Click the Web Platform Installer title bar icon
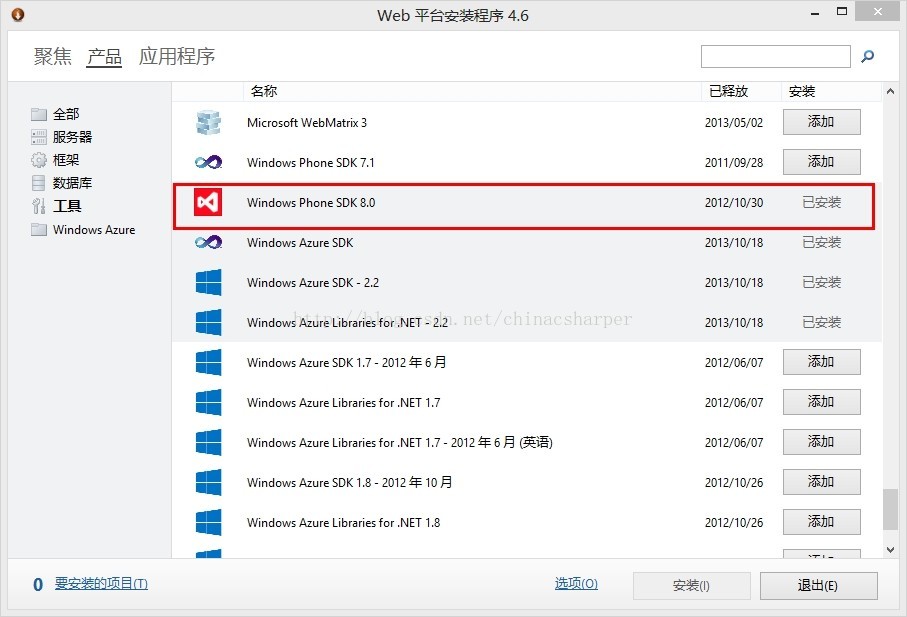Image resolution: width=907 pixels, height=617 pixels. click(18, 14)
